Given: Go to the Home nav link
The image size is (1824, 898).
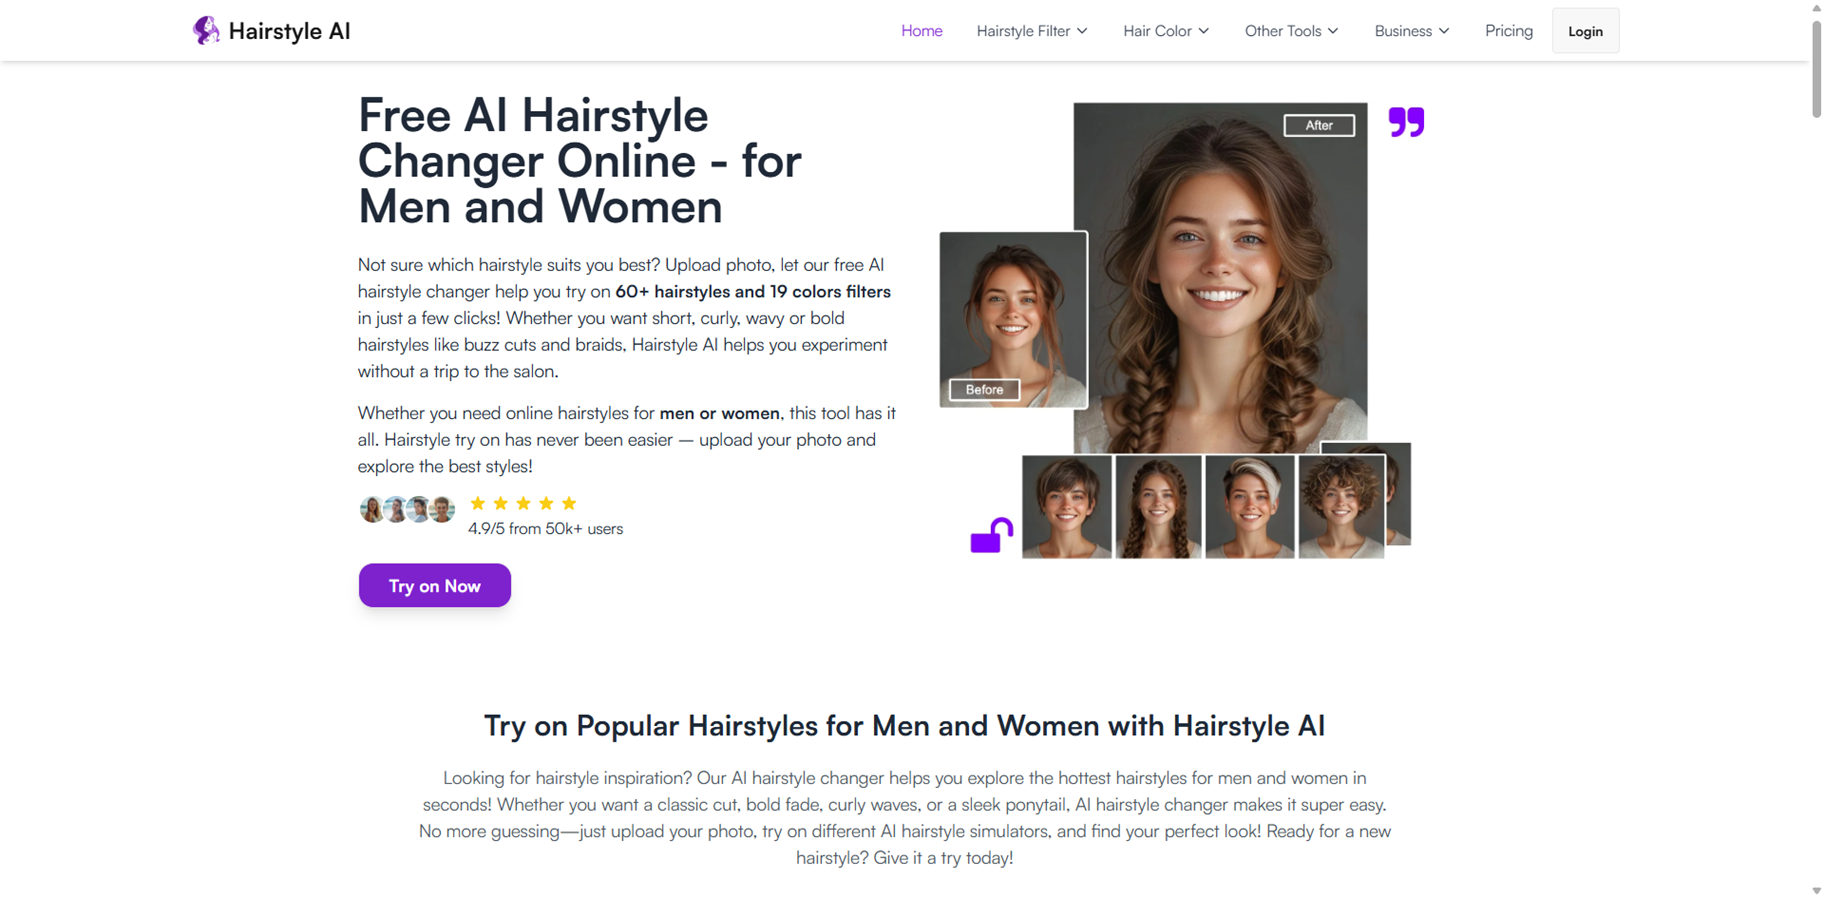Looking at the screenshot, I should (x=921, y=31).
